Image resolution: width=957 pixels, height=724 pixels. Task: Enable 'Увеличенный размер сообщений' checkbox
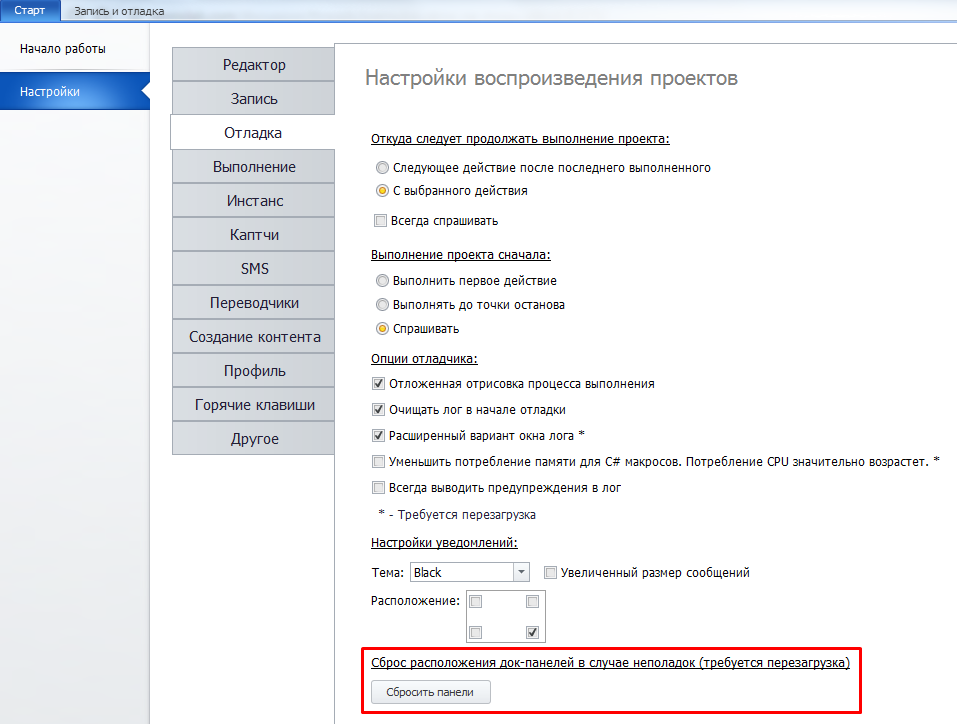click(551, 572)
